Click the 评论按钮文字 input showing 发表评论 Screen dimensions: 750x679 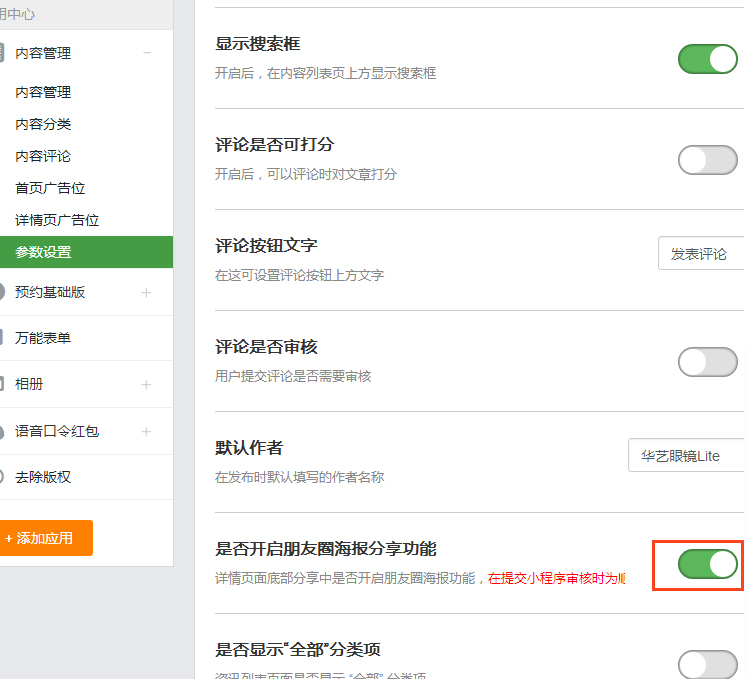pos(702,254)
